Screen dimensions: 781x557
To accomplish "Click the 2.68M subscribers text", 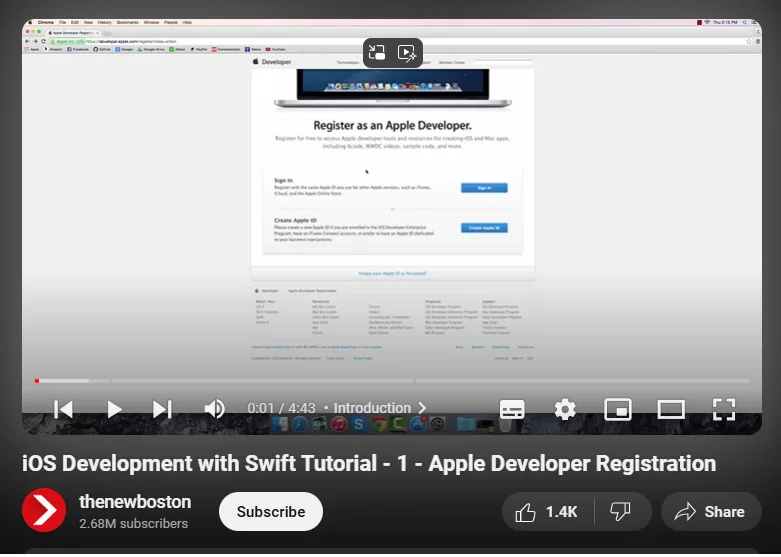I will pos(133,524).
